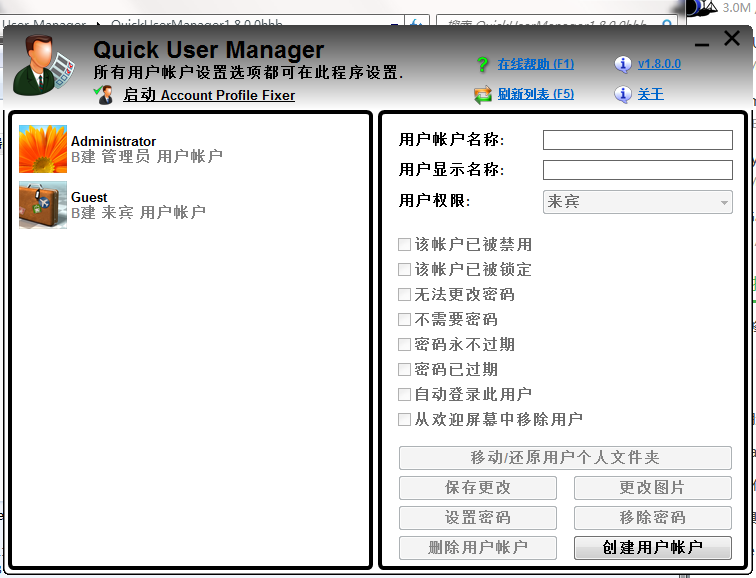Enable the 该帐户已被禁用 checkbox

[404, 244]
